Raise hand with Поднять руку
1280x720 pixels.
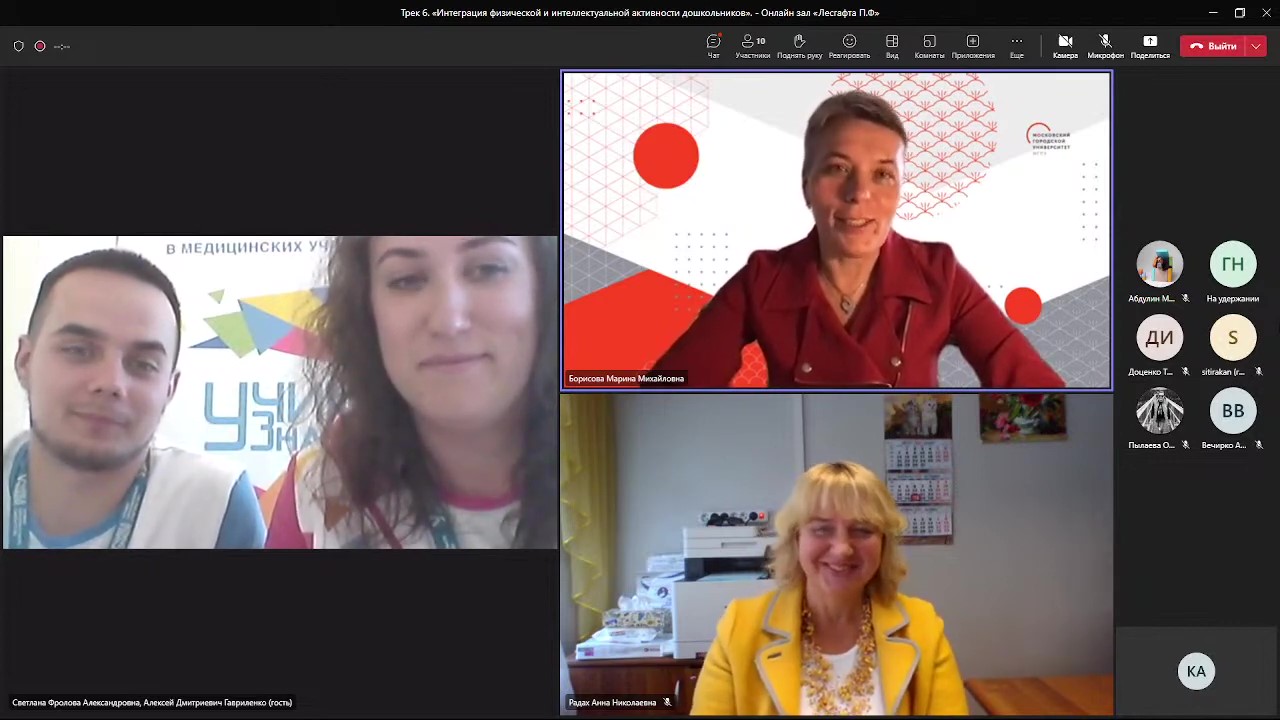(x=799, y=45)
